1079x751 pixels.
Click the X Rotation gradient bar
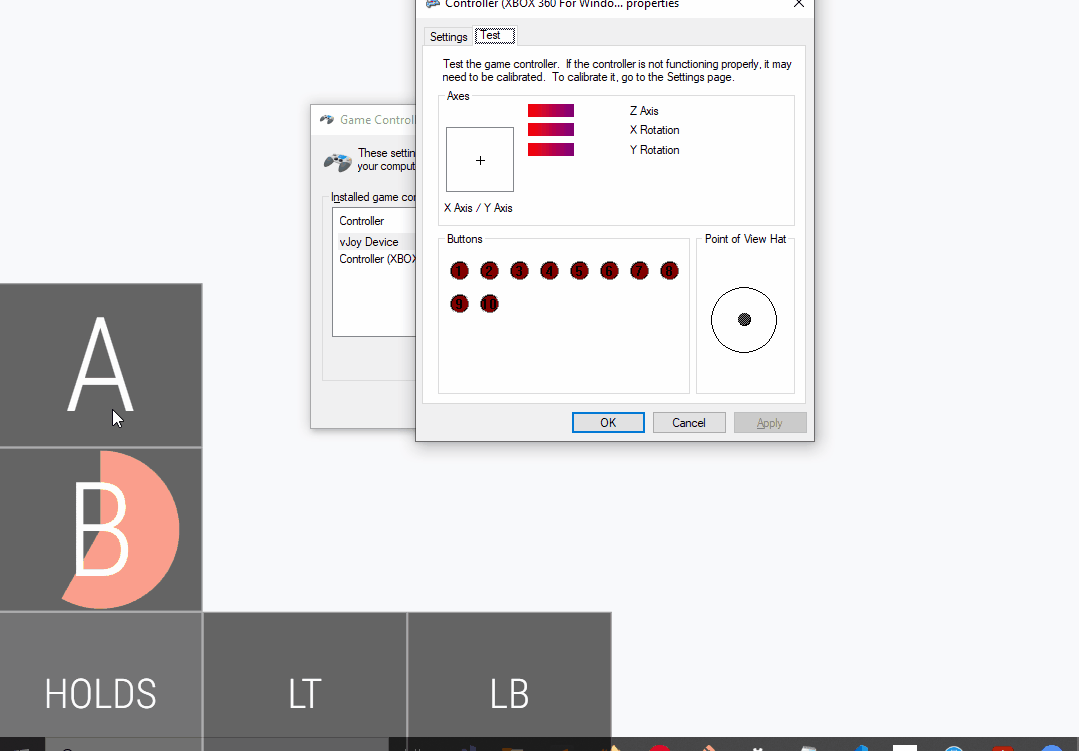coord(551,130)
